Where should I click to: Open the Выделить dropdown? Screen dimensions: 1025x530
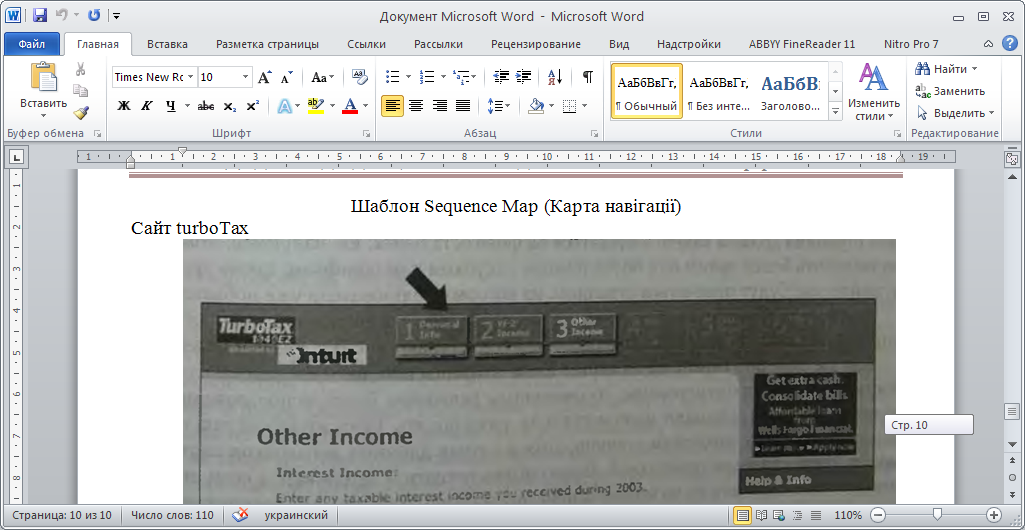coord(955,113)
